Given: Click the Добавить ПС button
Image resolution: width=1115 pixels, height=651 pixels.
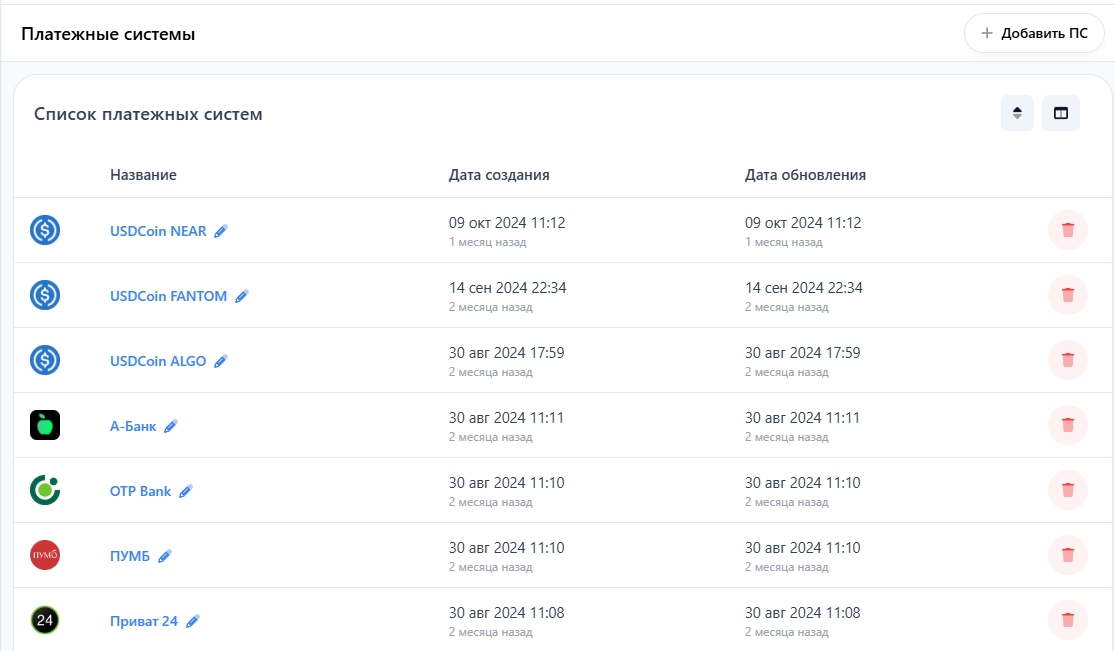Looking at the screenshot, I should [x=1034, y=33].
